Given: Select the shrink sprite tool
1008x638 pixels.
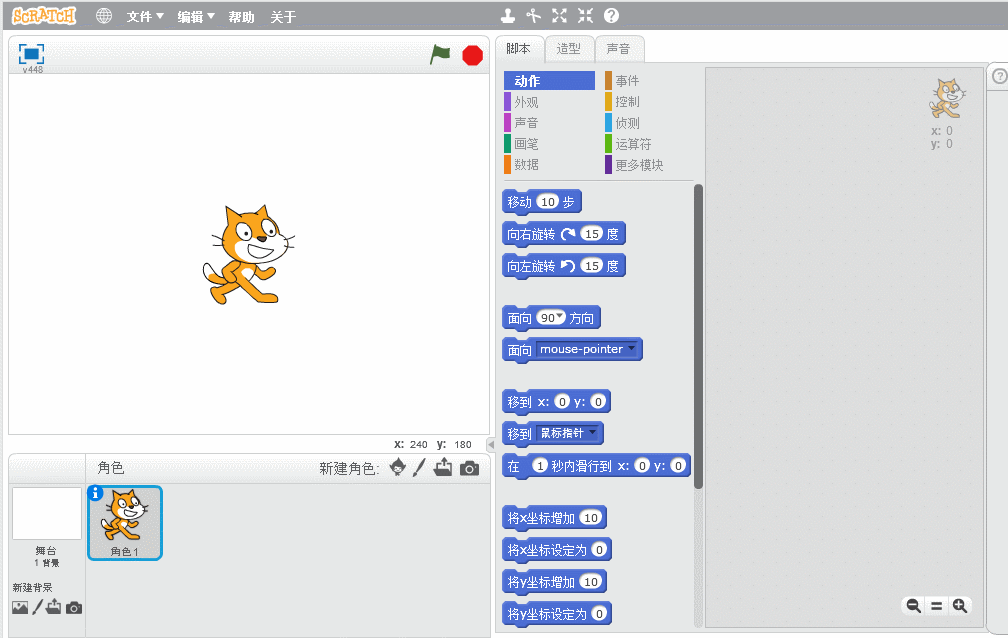Looking at the screenshot, I should [585, 15].
